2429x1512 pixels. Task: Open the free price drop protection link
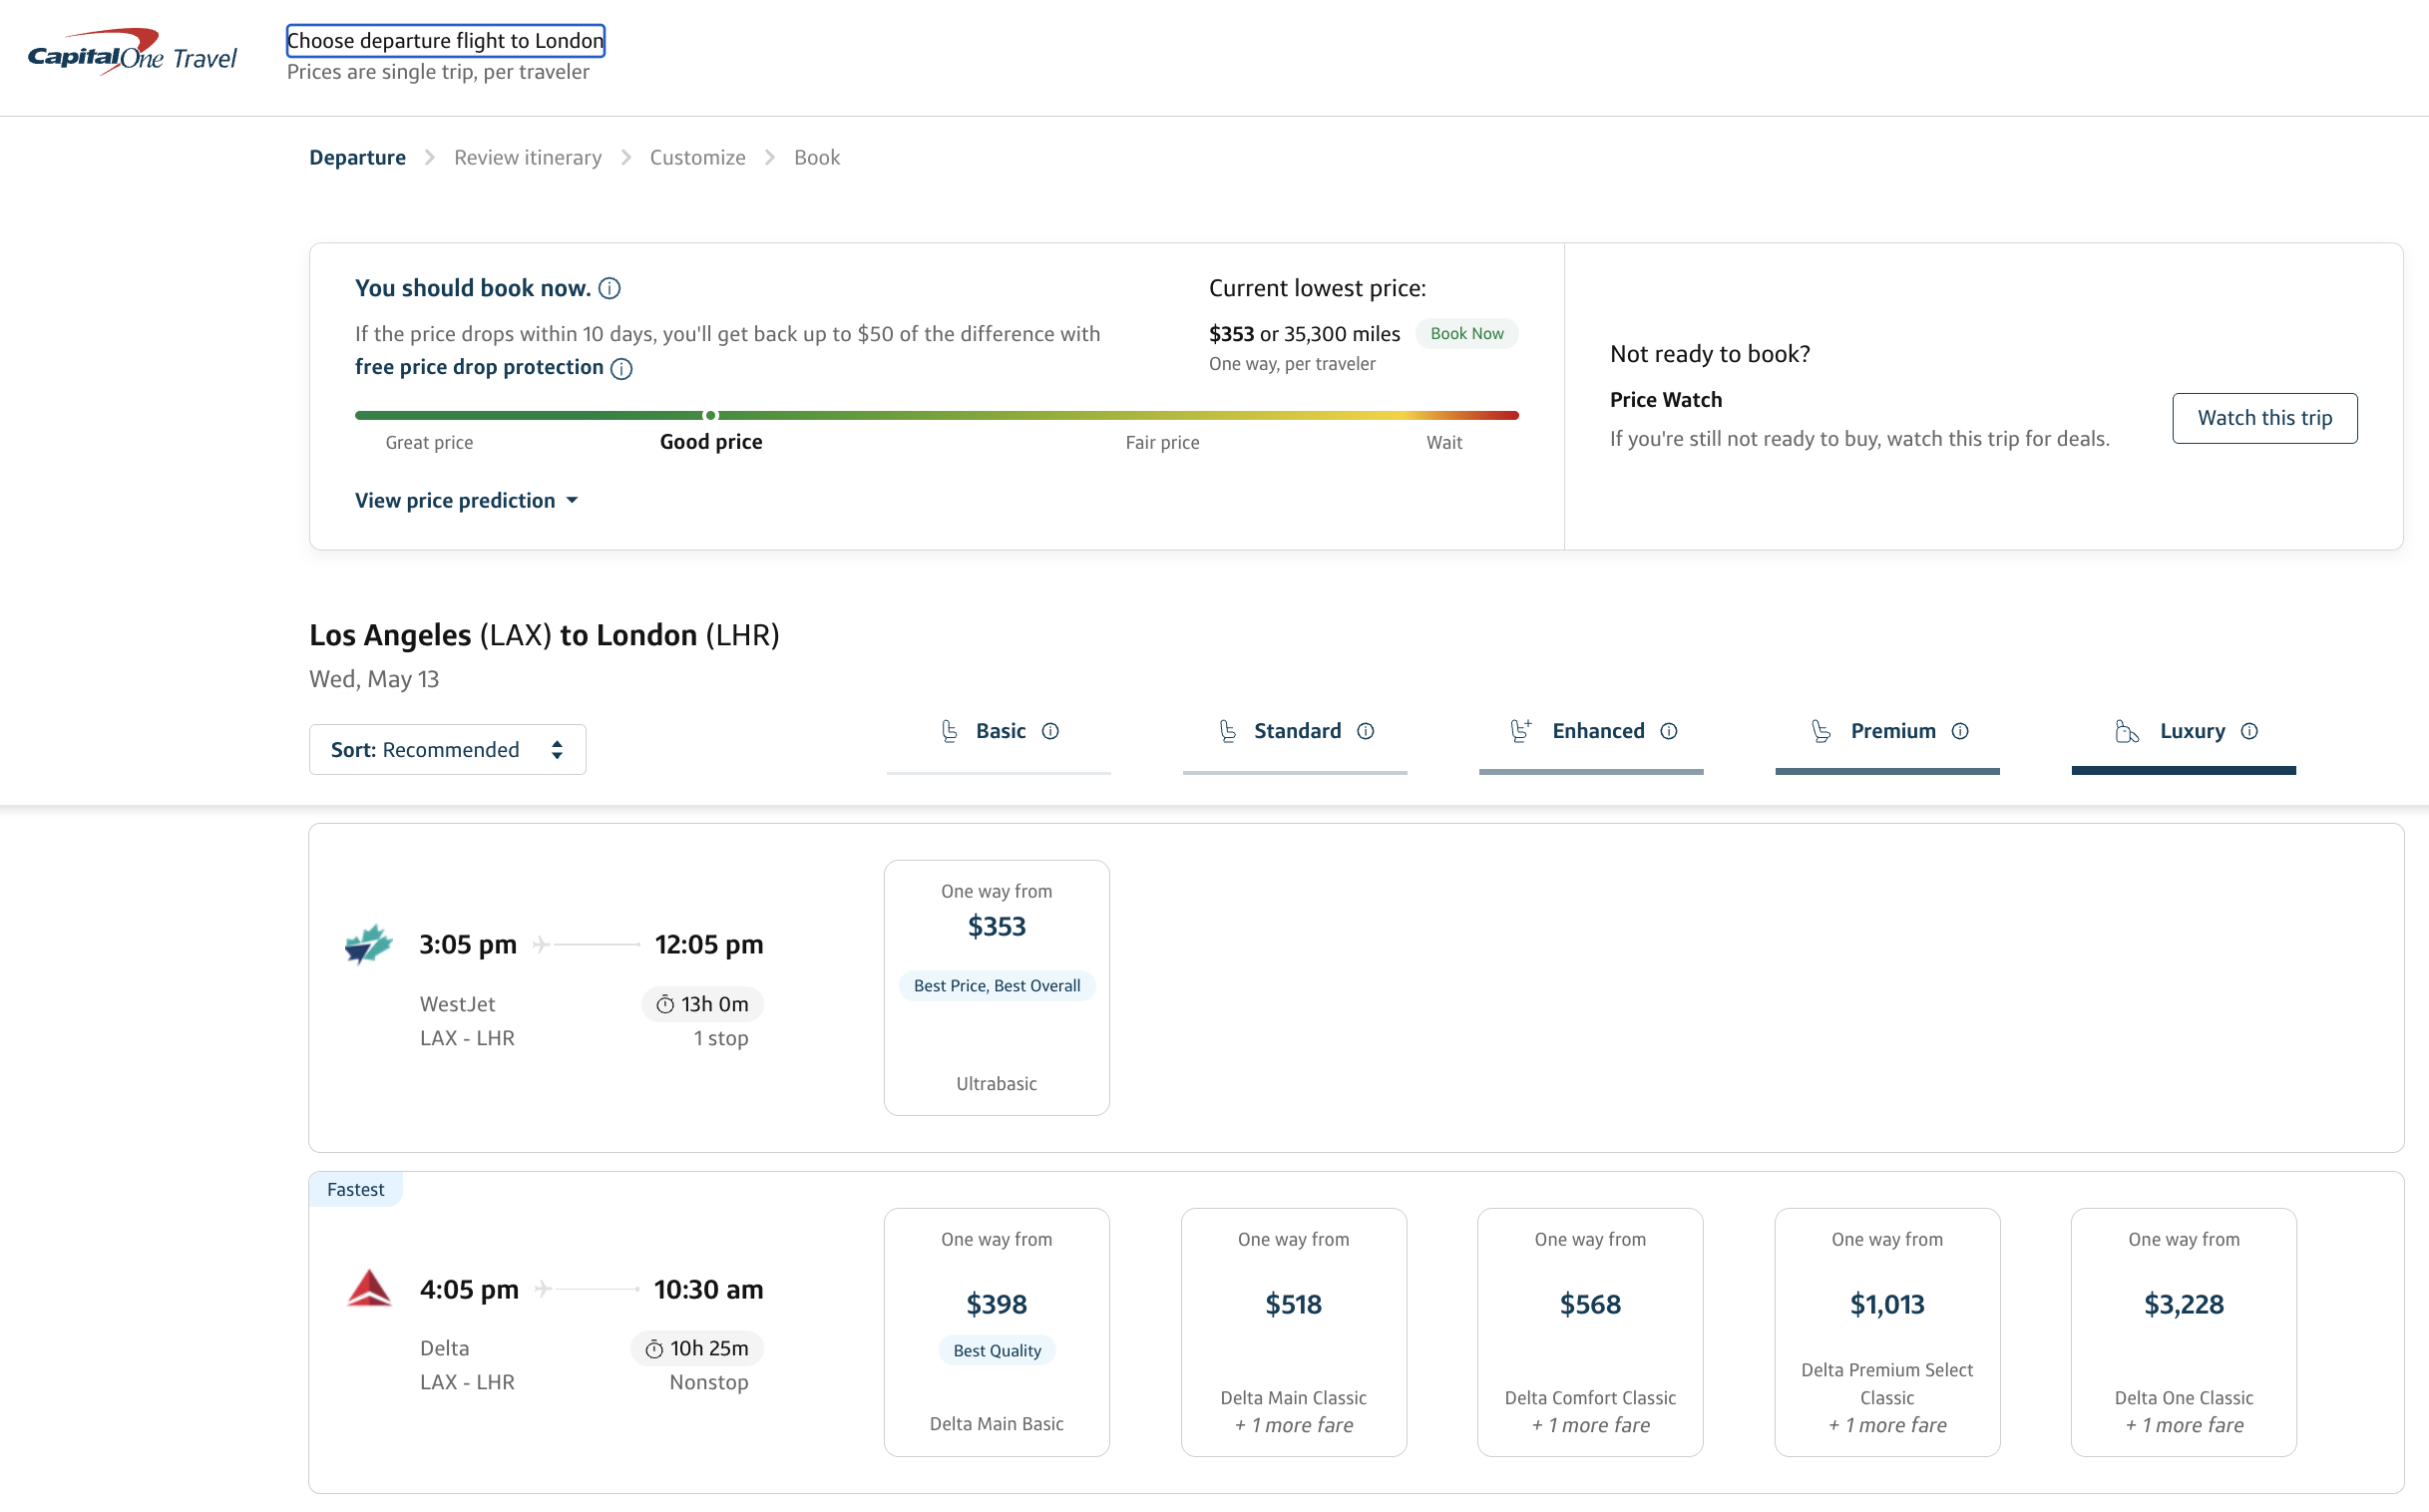479,367
